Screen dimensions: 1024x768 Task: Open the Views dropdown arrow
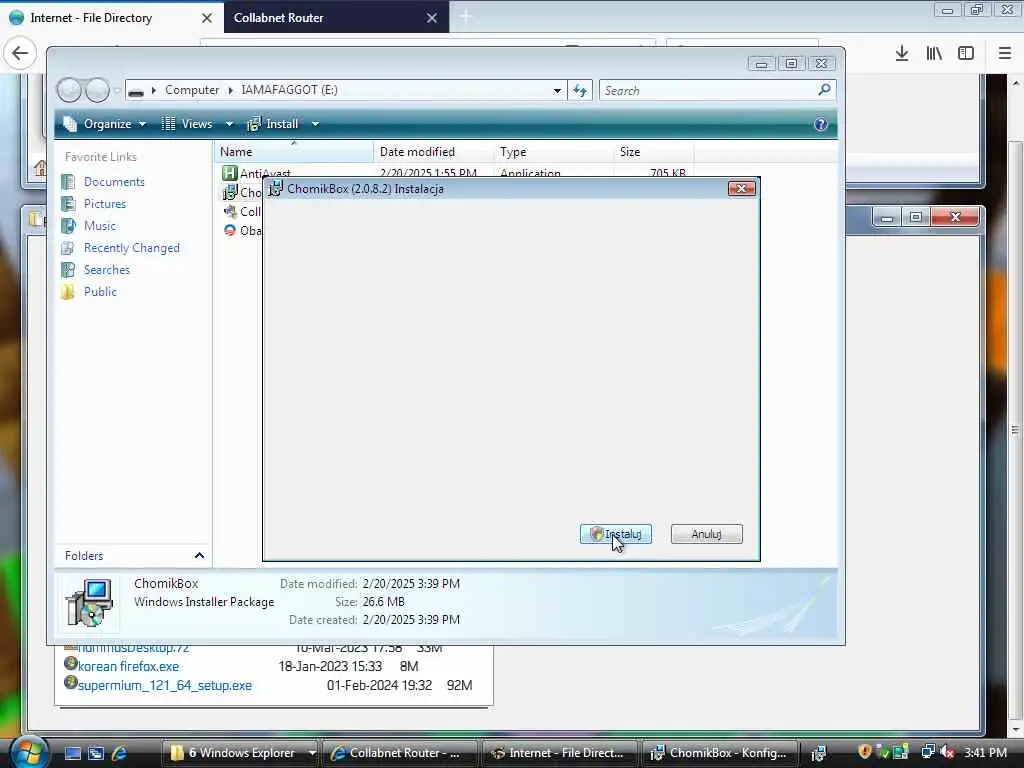229,123
